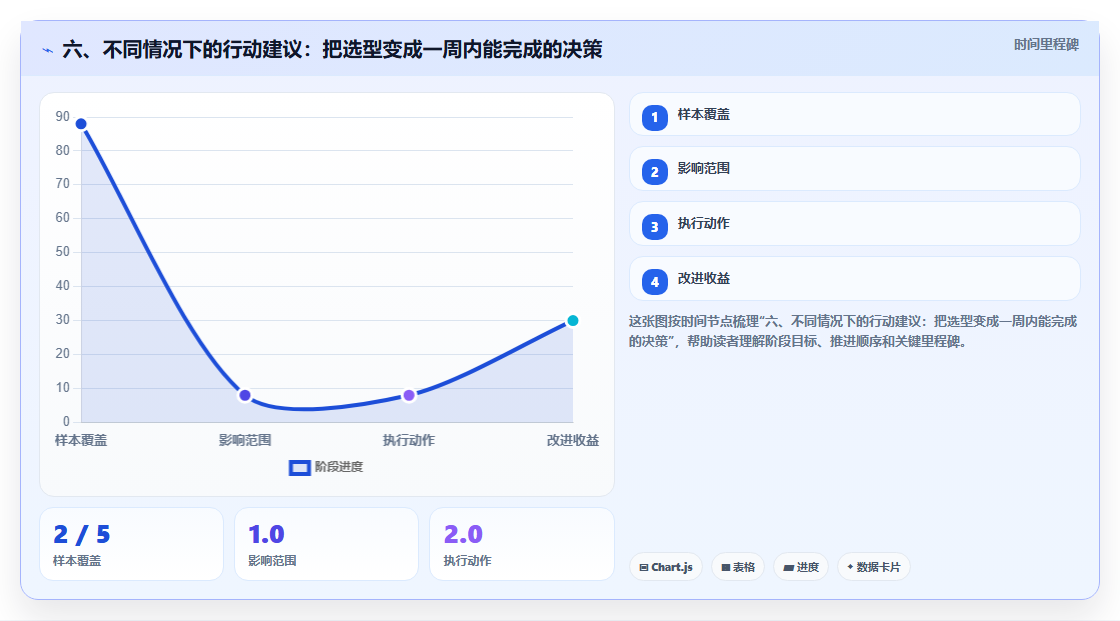Click the chart data point at 影响范围
Image resolution: width=1120 pixels, height=621 pixels.
pos(245,395)
